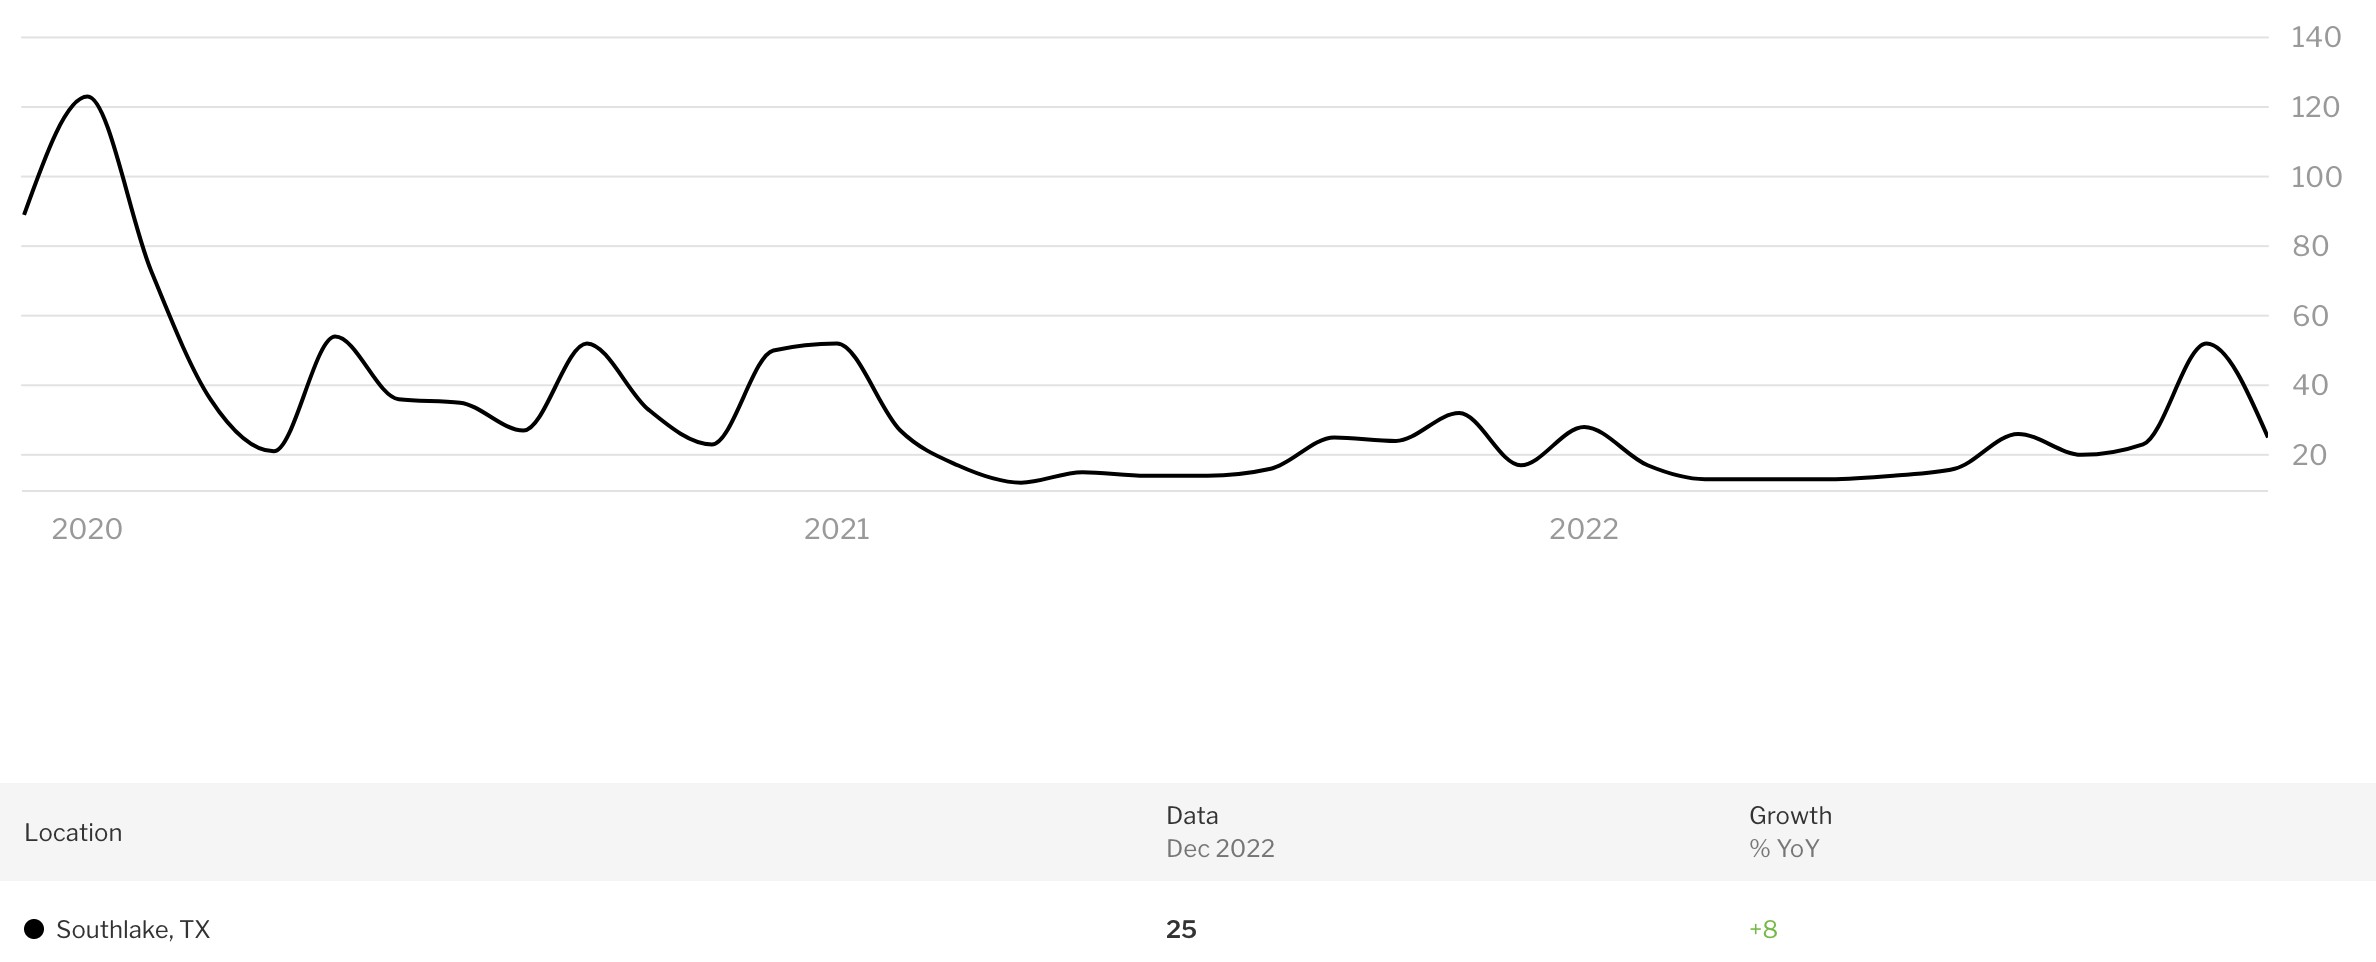2376x962 pixels.
Task: Click the 120 y-axis label
Action: pos(2316,107)
